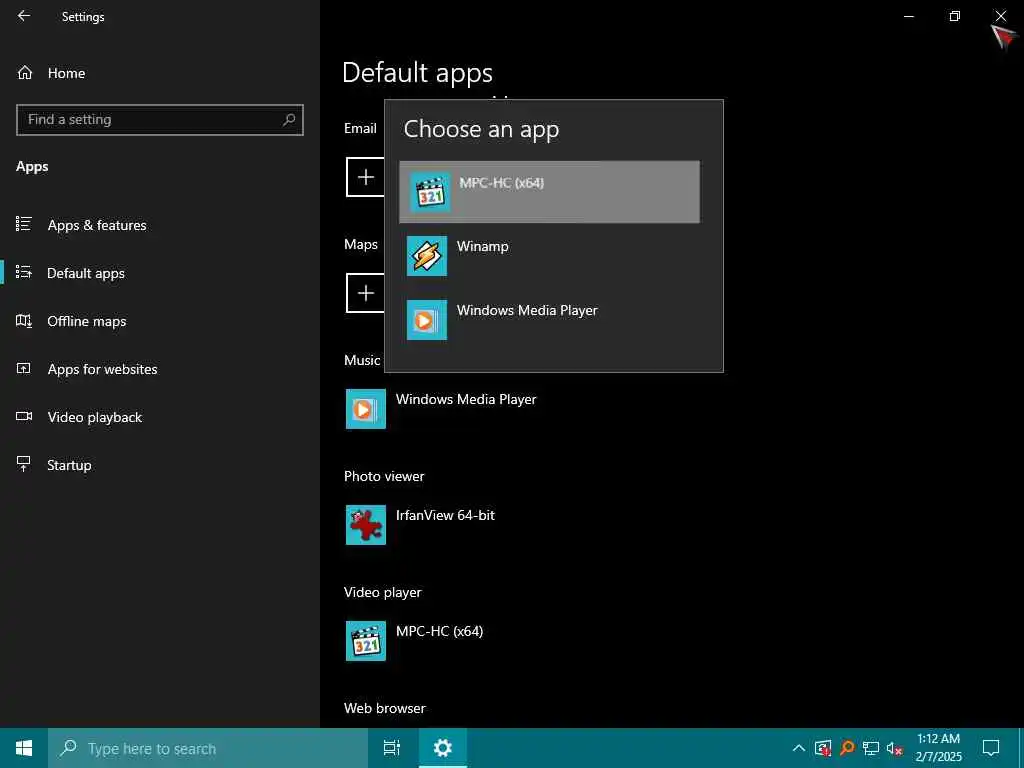Select Default apps in the sidebar
The height and width of the screenshot is (768, 1024).
coord(160,273)
